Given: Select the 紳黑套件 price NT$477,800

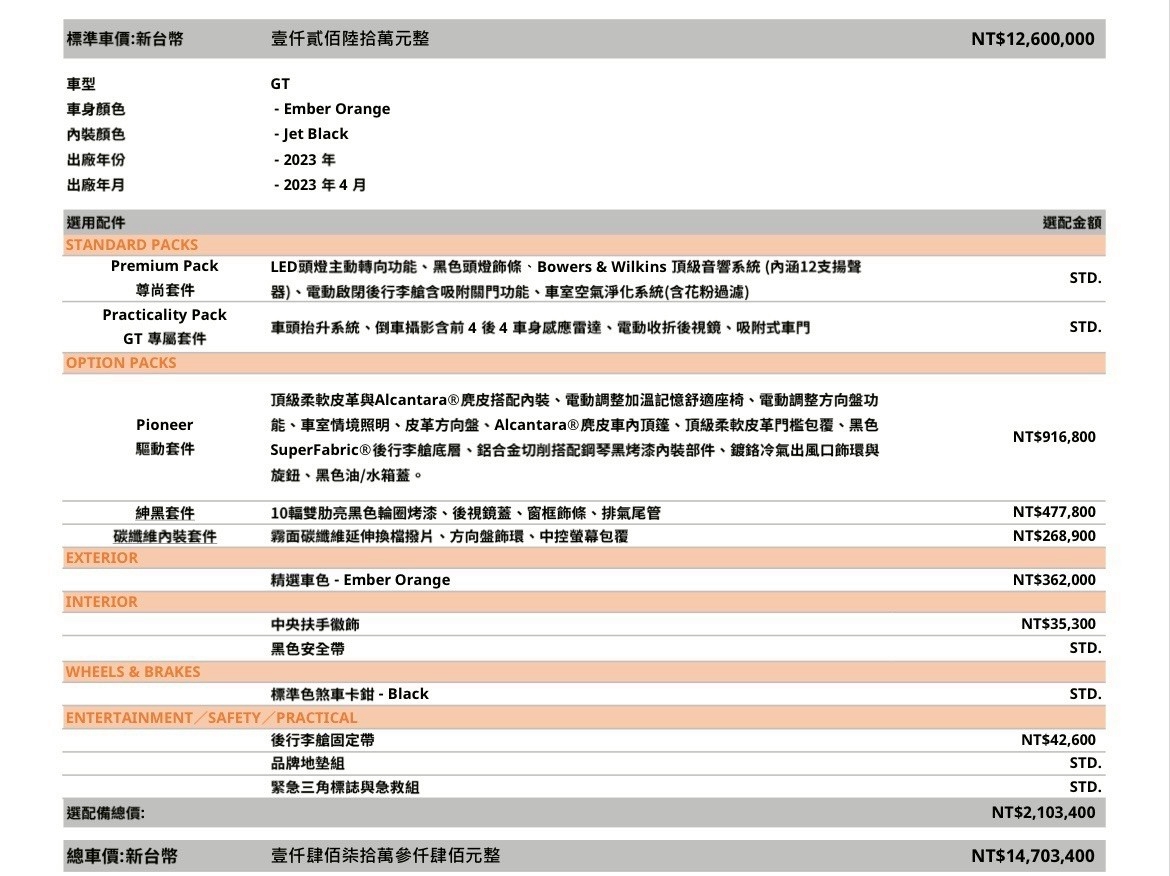Looking at the screenshot, I should click(1054, 512).
